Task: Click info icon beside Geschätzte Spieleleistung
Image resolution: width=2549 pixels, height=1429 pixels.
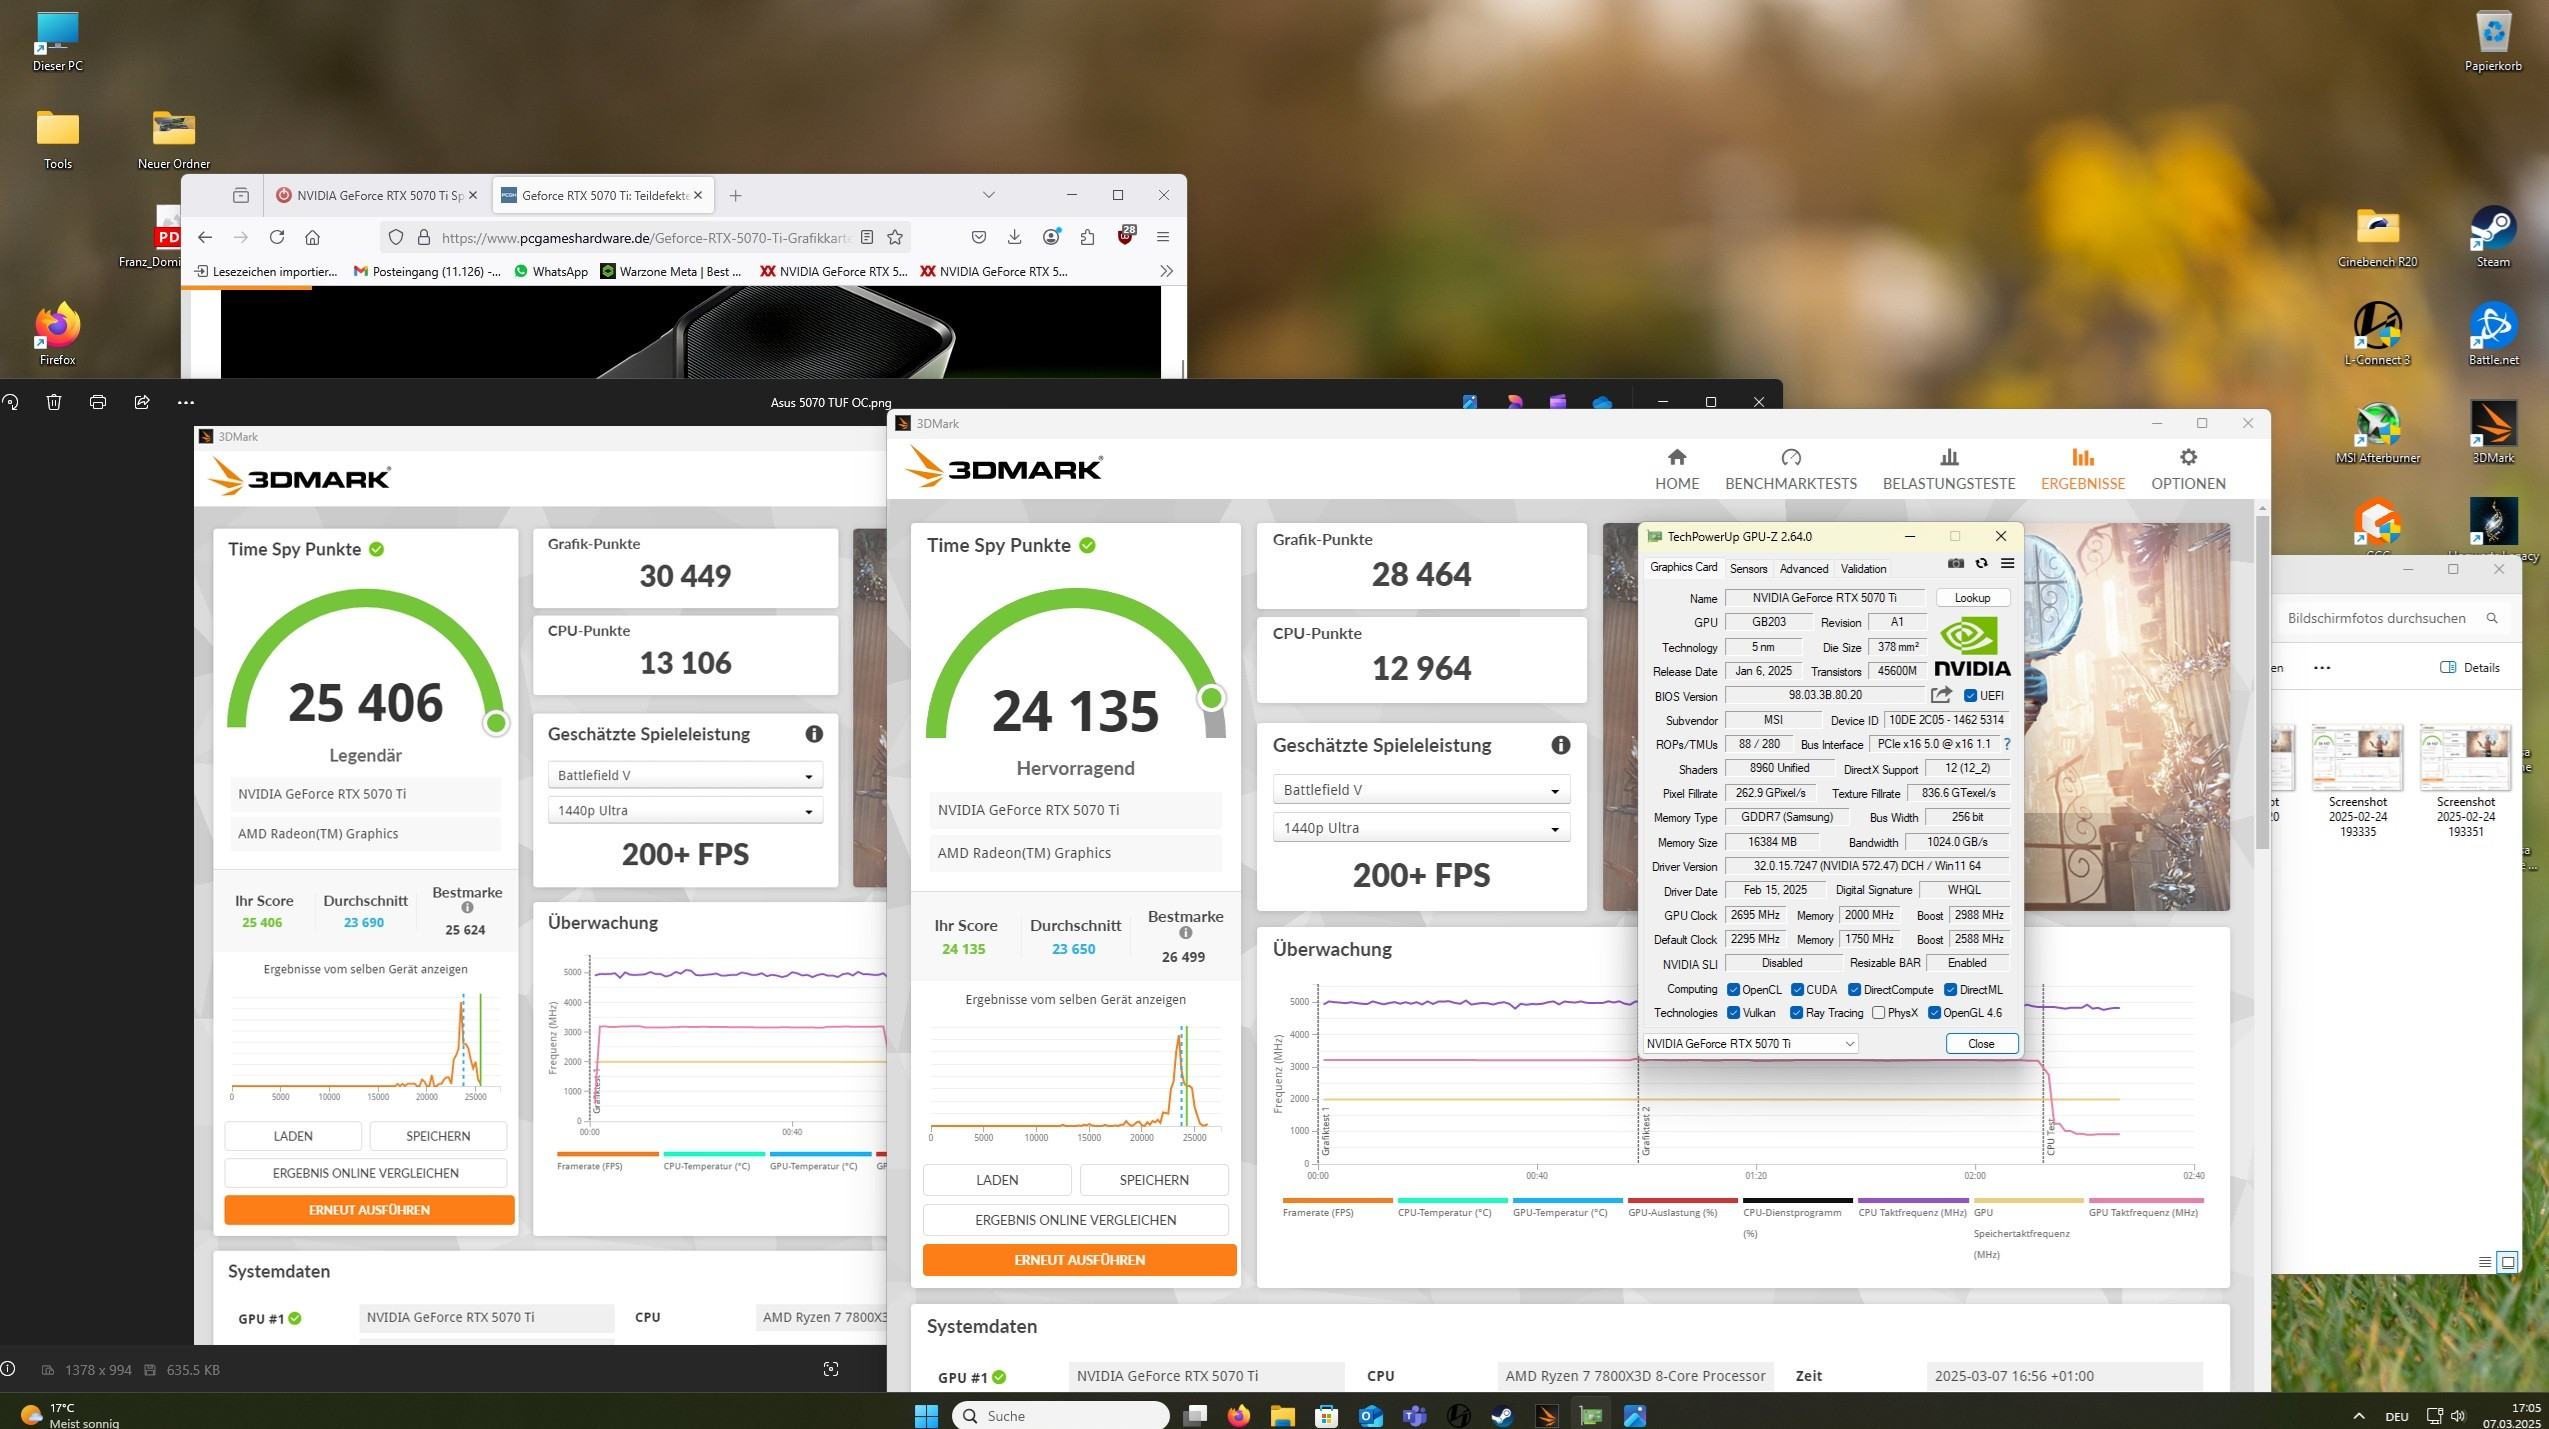Action: (1560, 745)
